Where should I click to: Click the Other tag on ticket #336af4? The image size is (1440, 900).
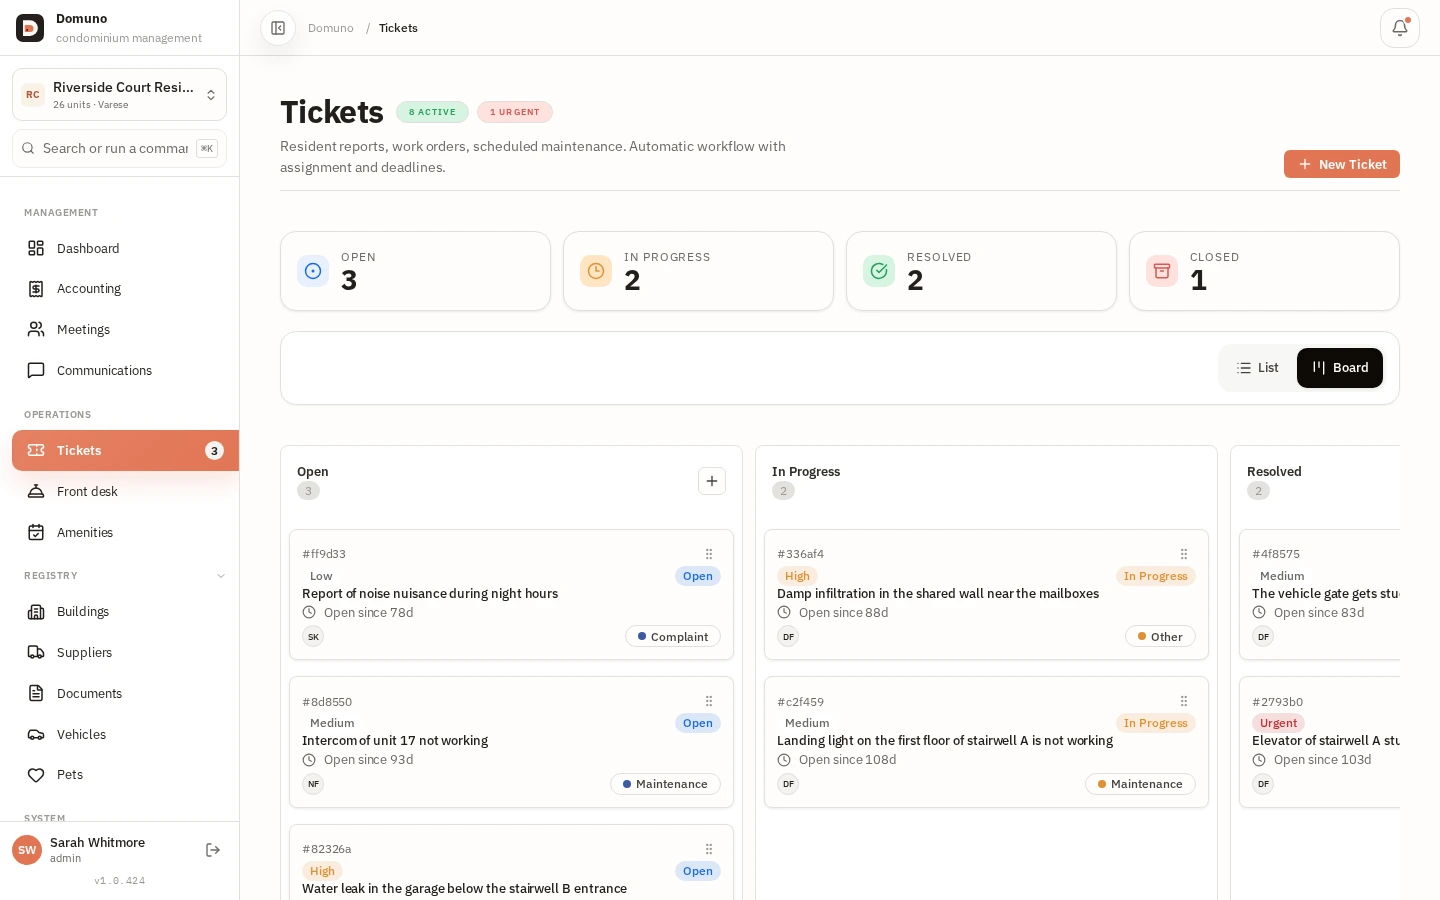click(x=1160, y=637)
